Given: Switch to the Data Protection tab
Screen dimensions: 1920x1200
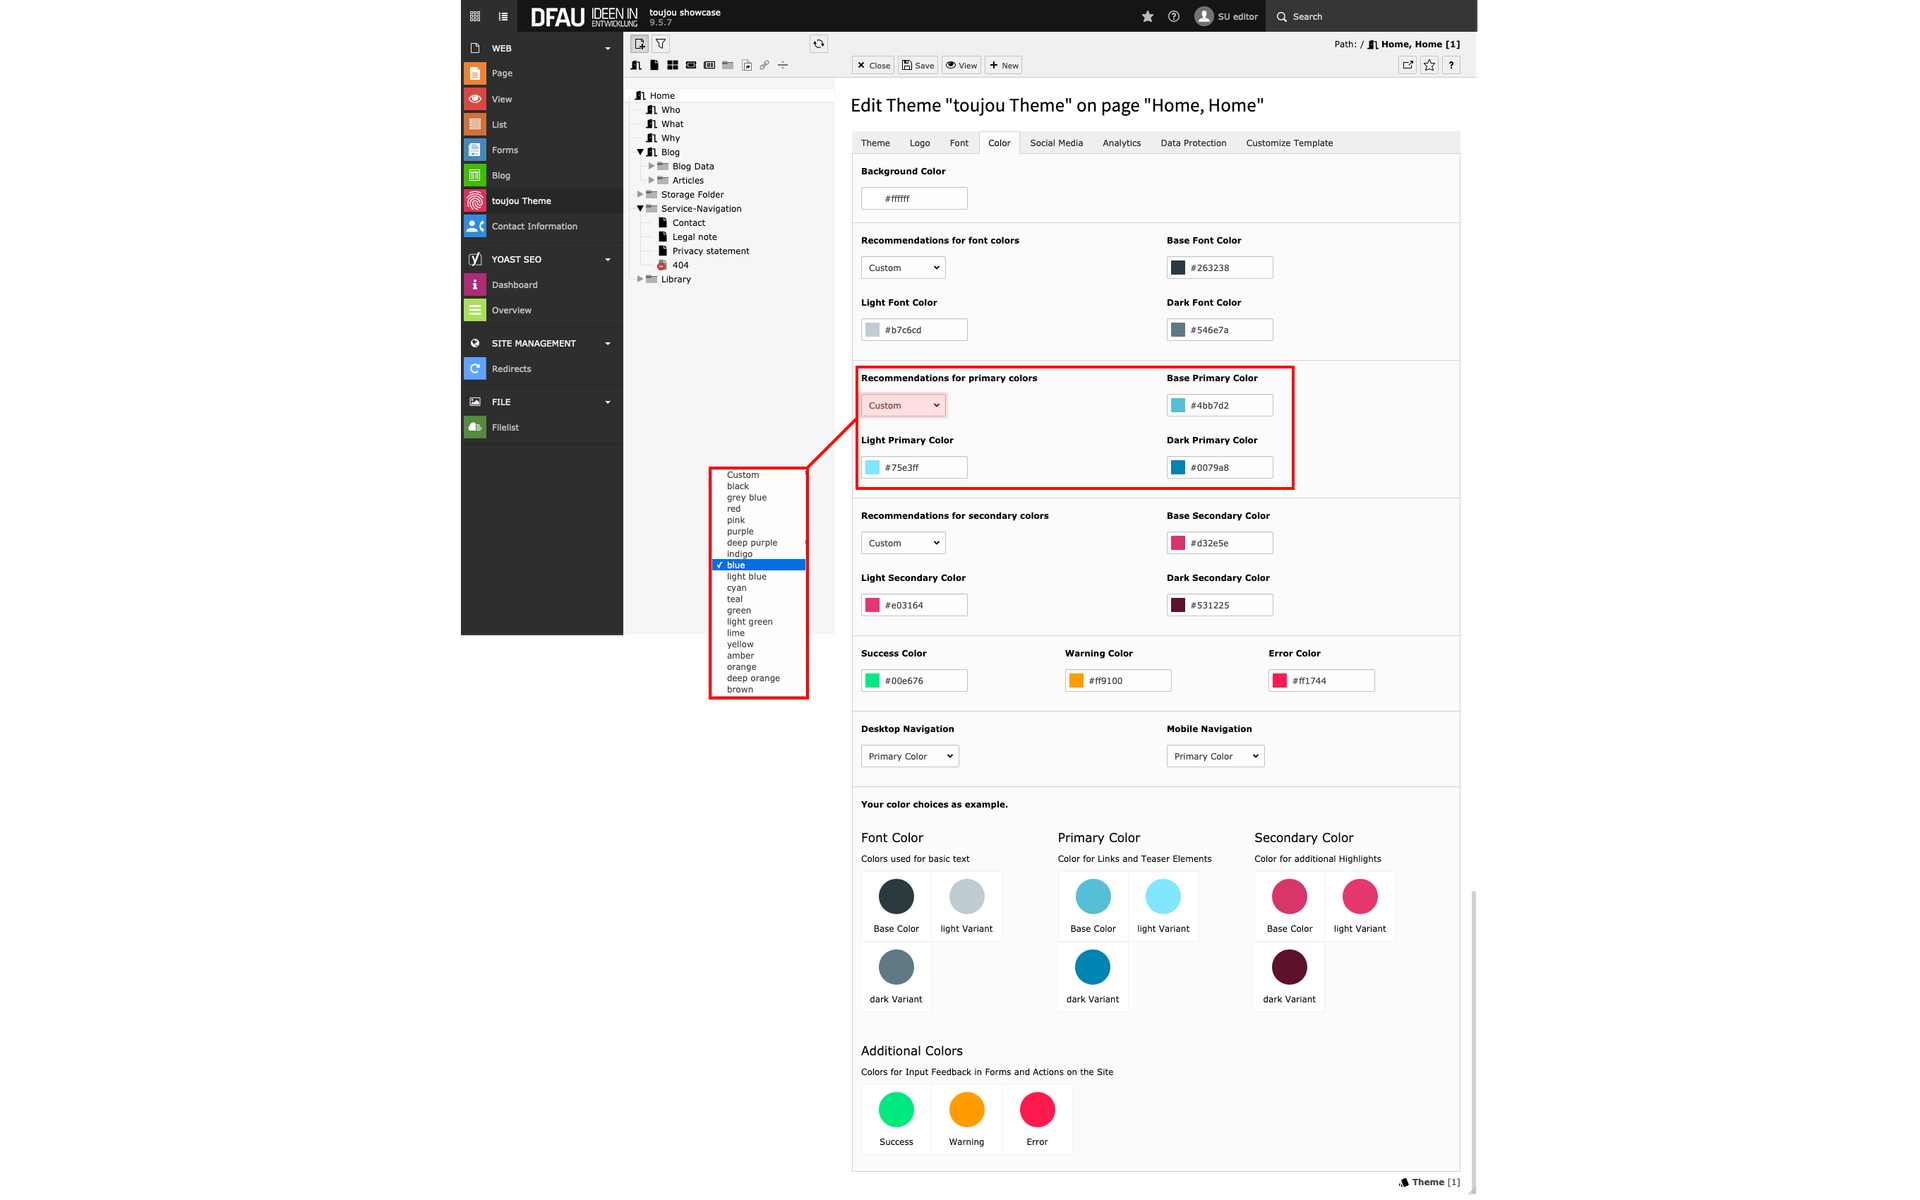Looking at the screenshot, I should 1193,143.
